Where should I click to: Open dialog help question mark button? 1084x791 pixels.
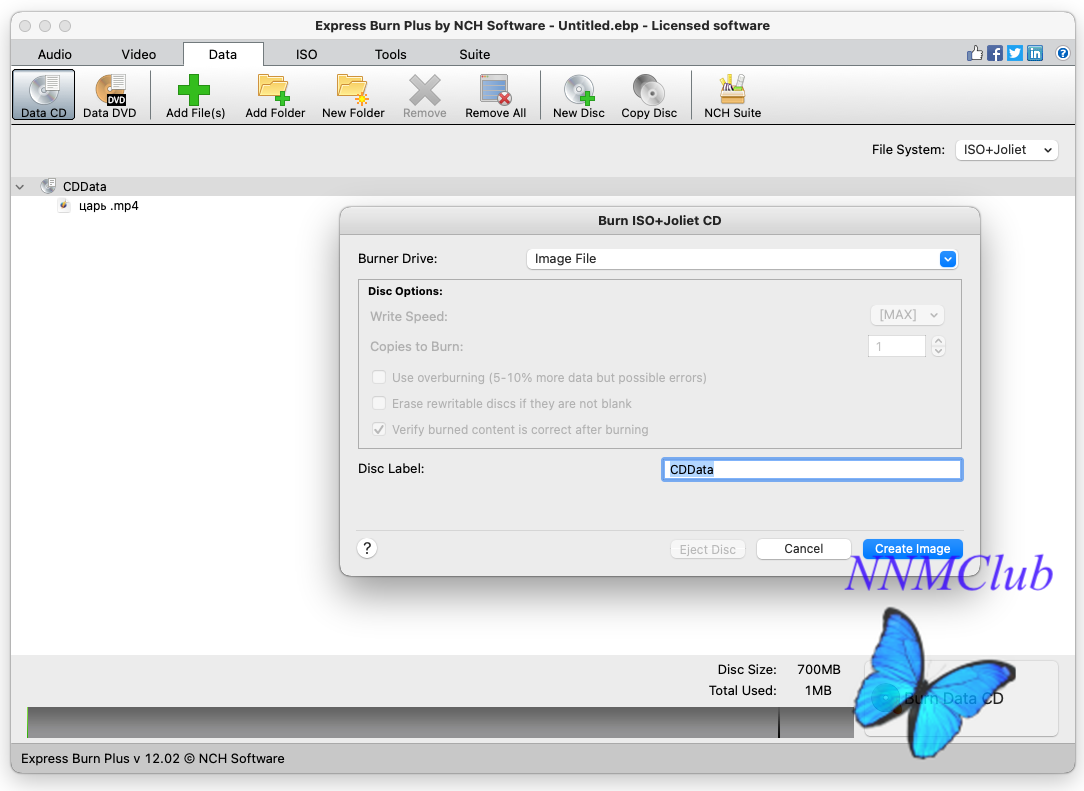[x=367, y=548]
